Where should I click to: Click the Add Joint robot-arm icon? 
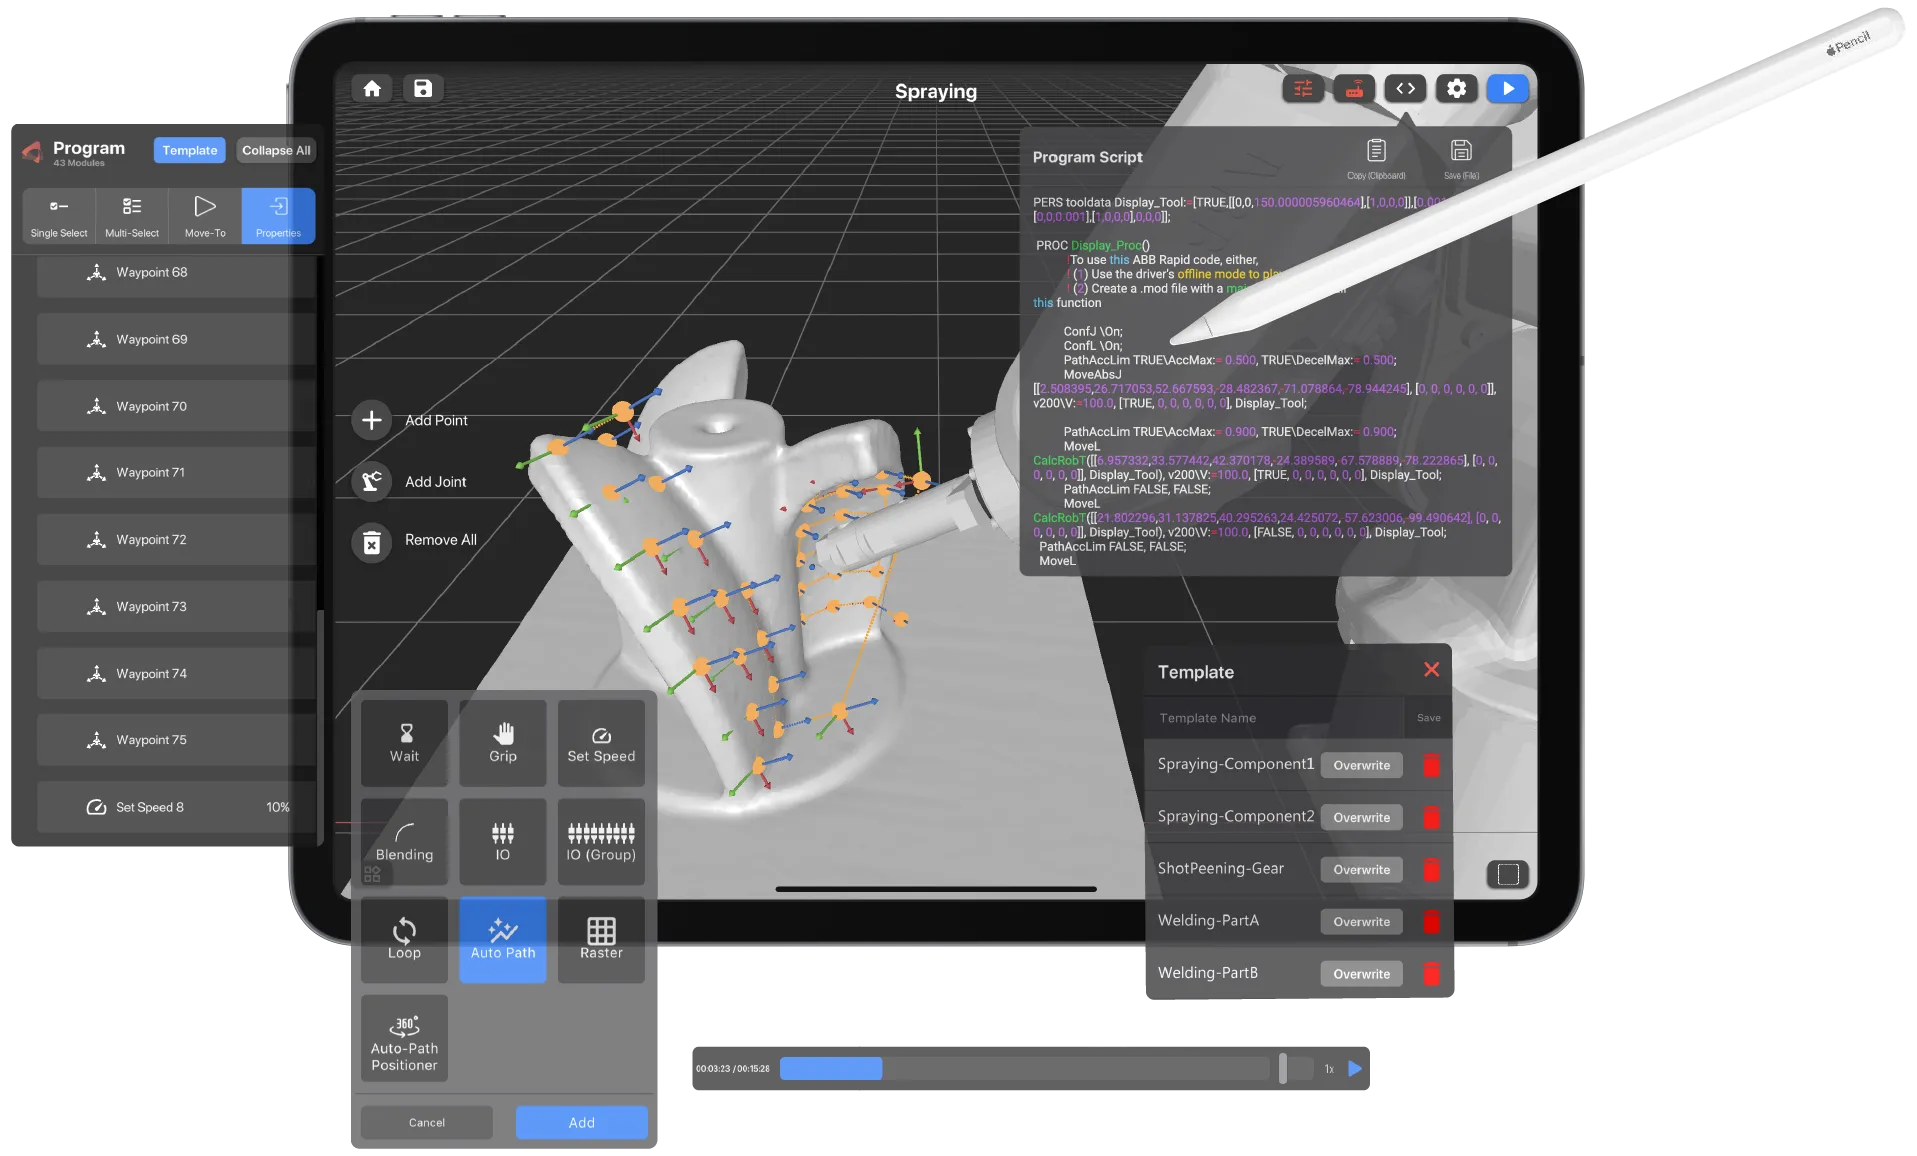coord(371,481)
